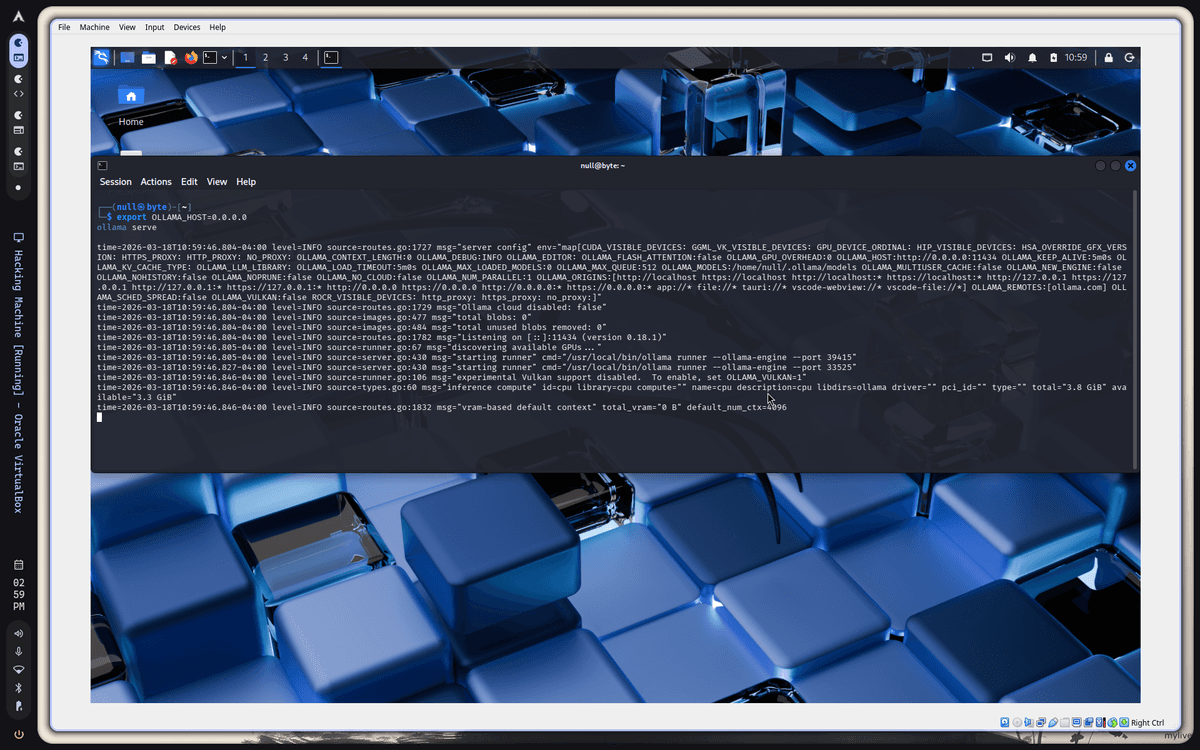1200x750 pixels.
Task: Open the terminal Edit menu
Action: coord(189,182)
